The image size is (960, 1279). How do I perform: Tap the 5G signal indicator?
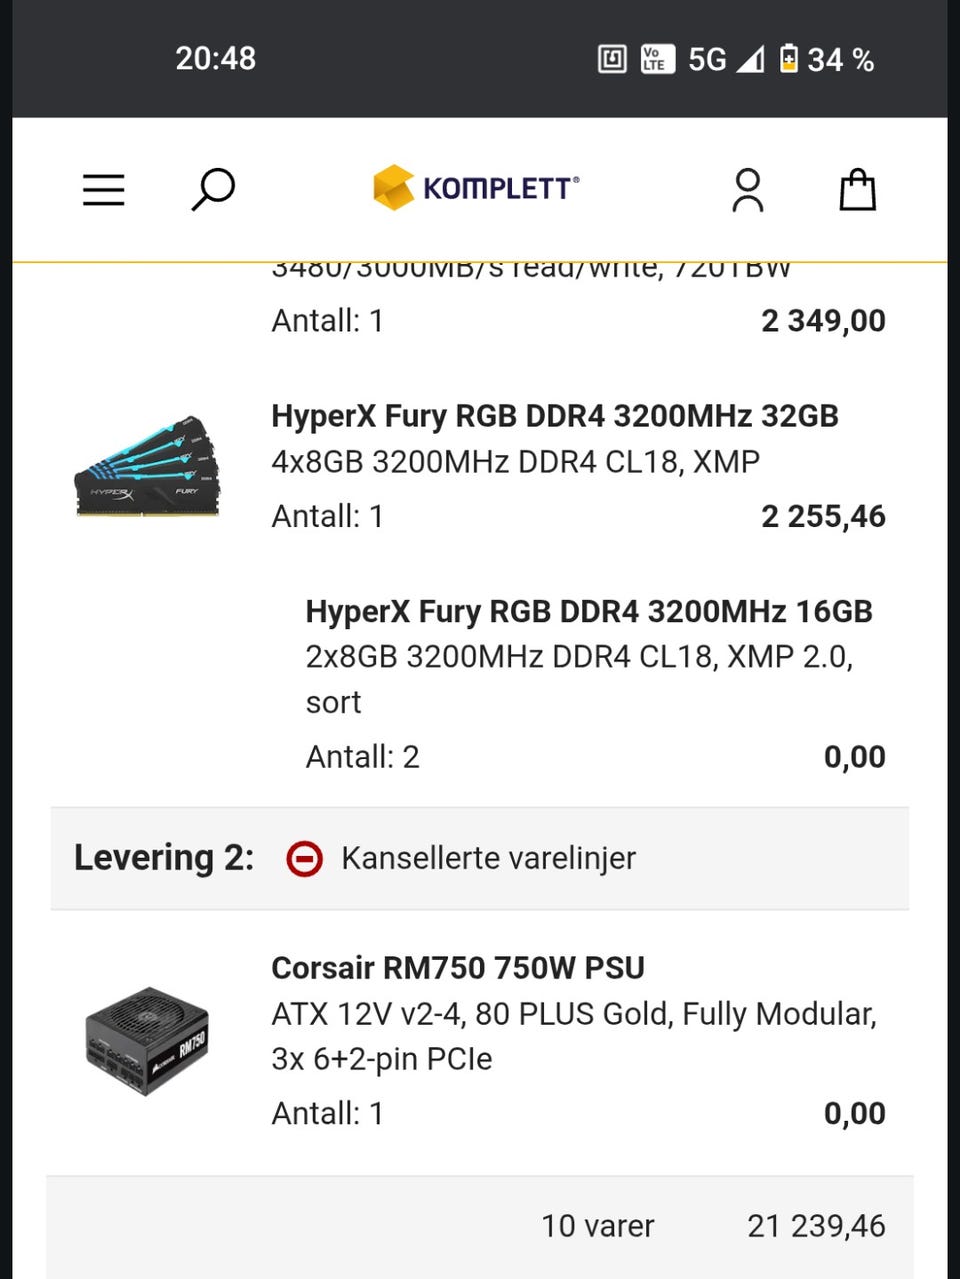pyautogui.click(x=707, y=60)
